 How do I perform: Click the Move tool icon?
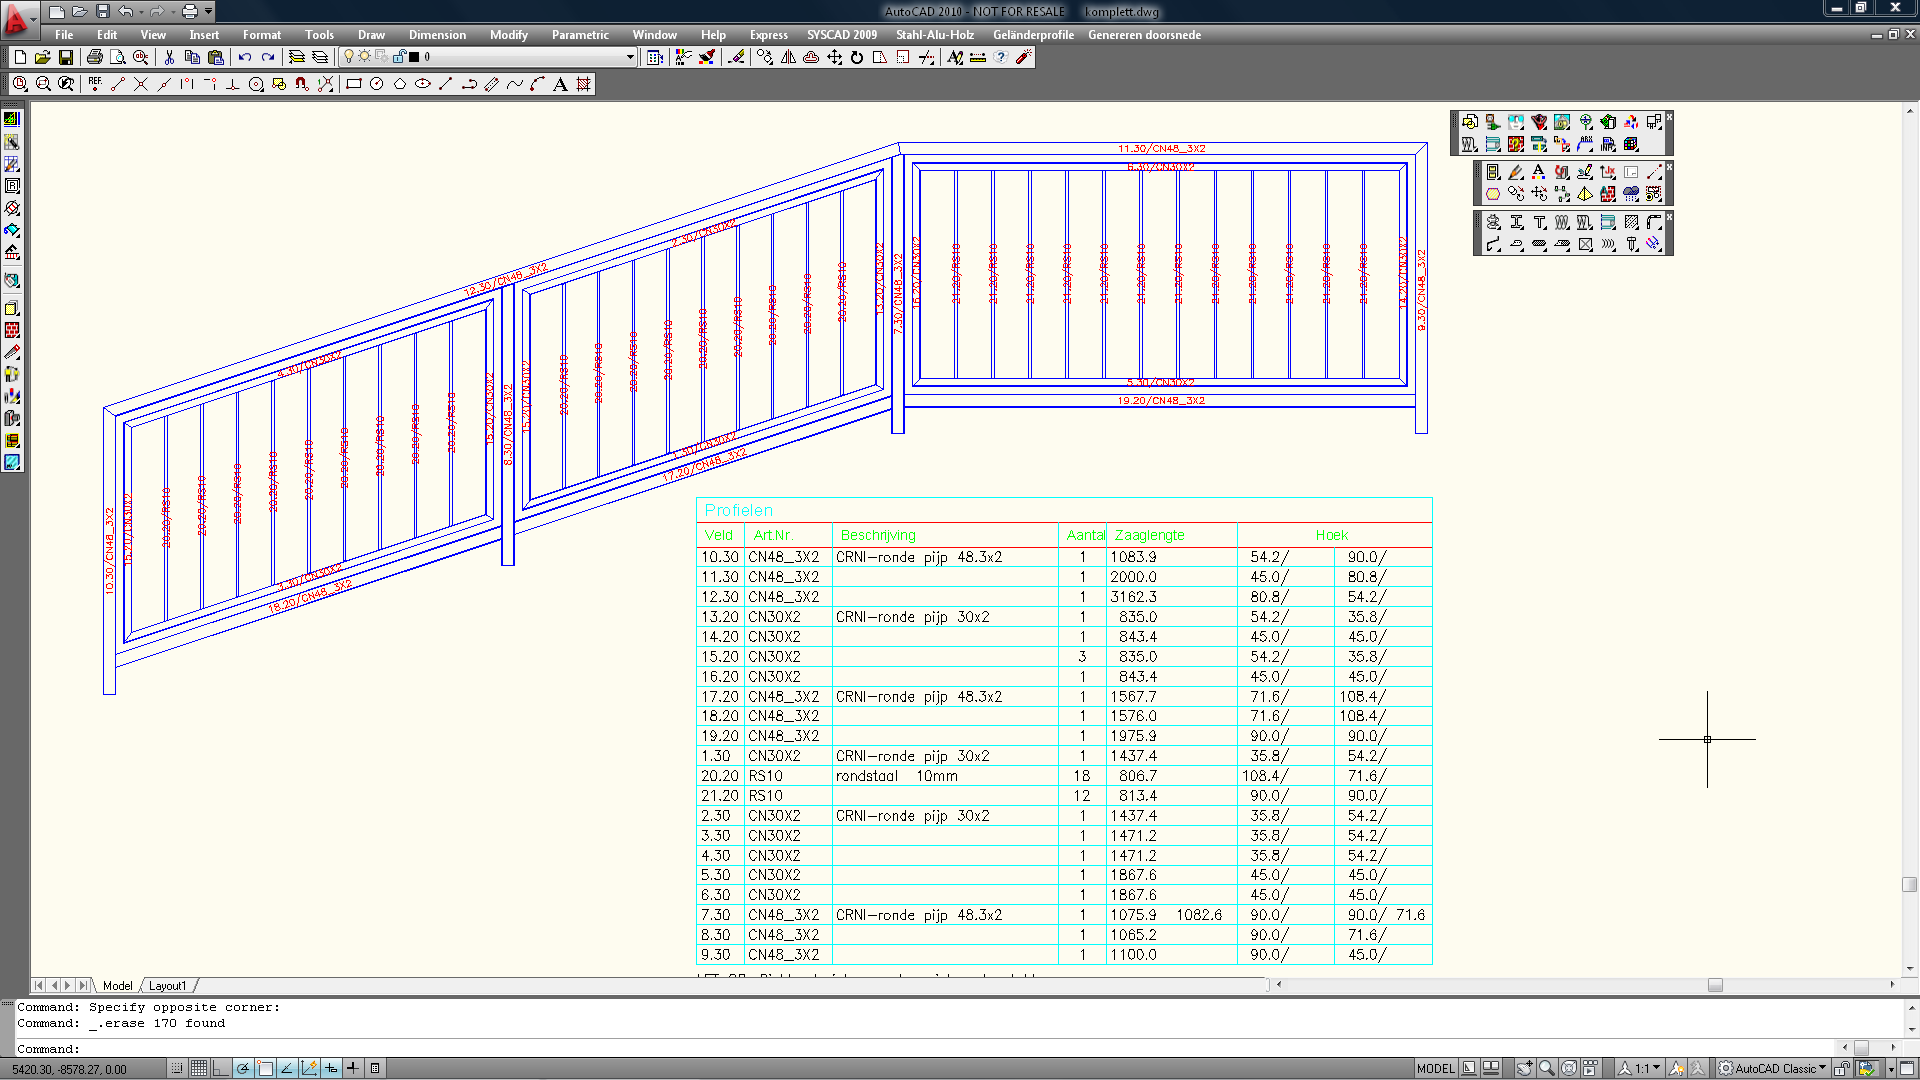coord(834,57)
